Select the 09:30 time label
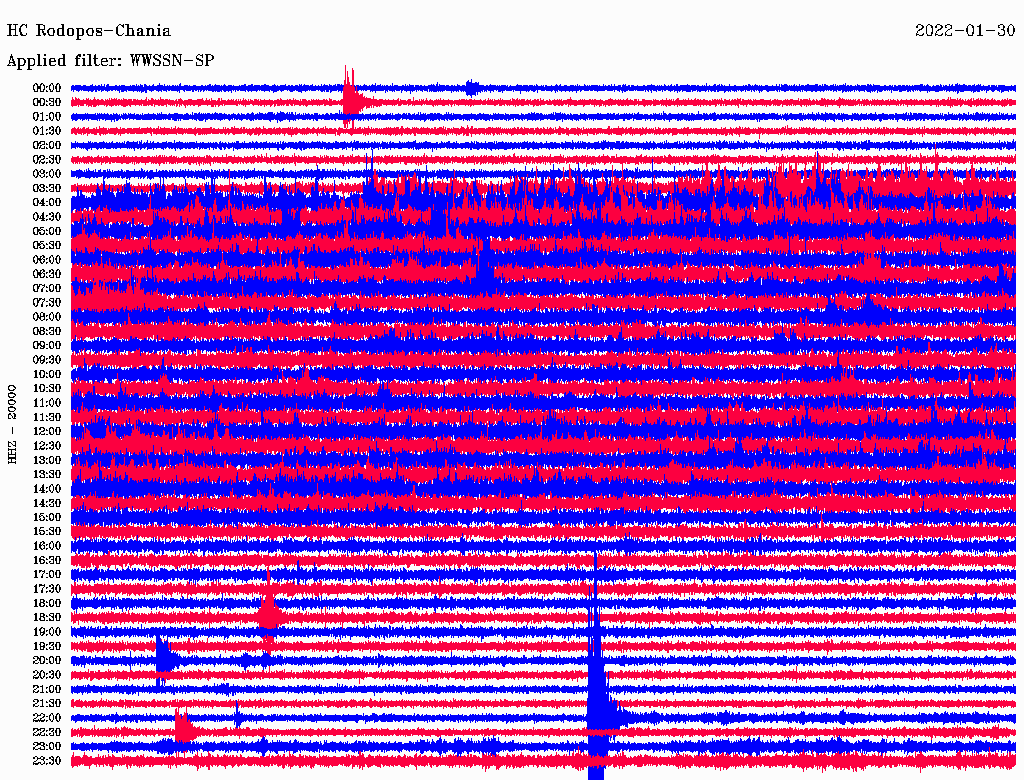This screenshot has height=780, width=1024. [46, 360]
